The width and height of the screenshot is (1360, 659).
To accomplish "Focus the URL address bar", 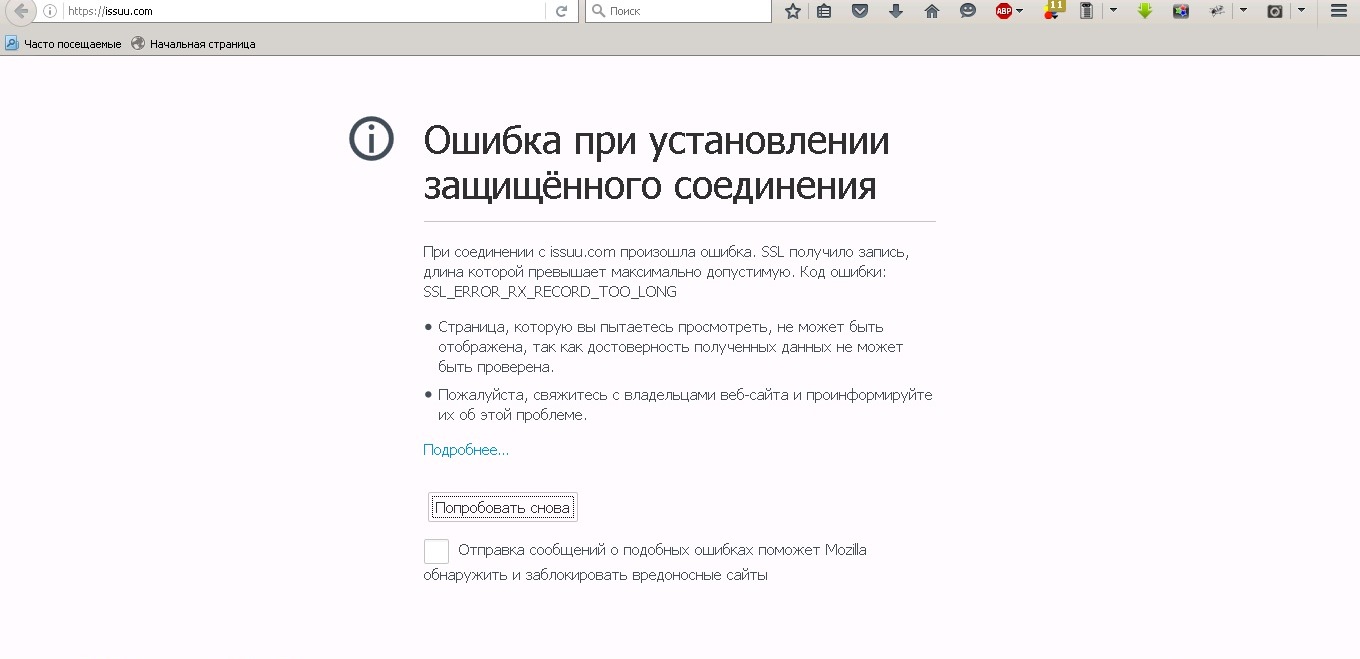I will pos(305,11).
